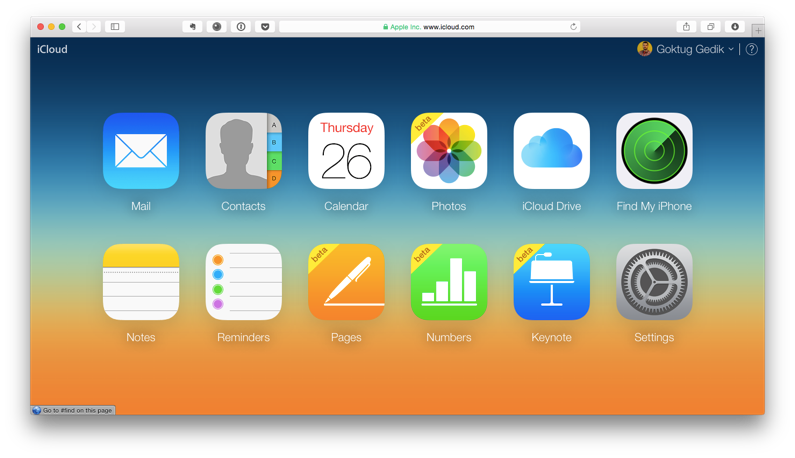795x458 pixels.
Task: Open the Mail app
Action: [x=141, y=151]
